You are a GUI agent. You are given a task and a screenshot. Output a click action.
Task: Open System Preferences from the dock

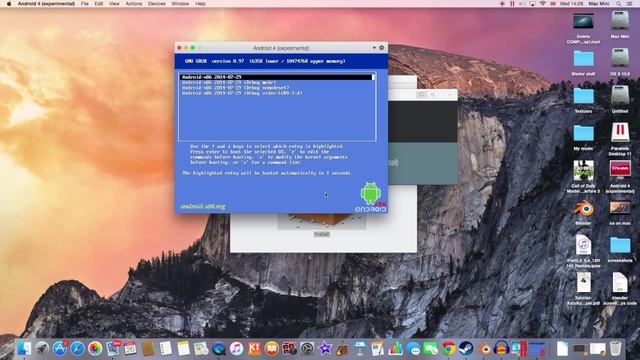coord(307,349)
